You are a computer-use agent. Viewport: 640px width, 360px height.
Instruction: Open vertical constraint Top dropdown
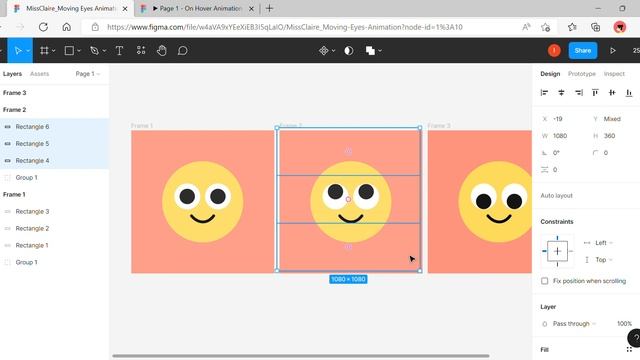click(x=604, y=260)
